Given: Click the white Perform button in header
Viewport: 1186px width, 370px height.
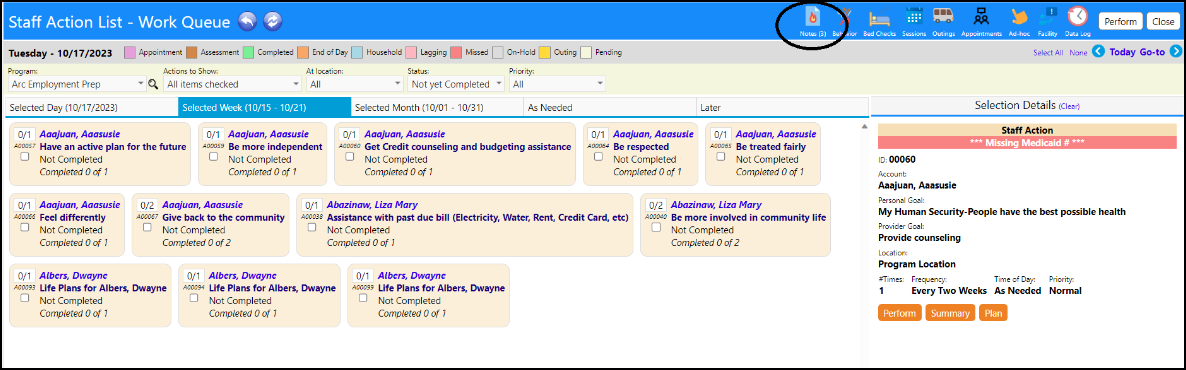Looking at the screenshot, I should tap(1120, 22).
